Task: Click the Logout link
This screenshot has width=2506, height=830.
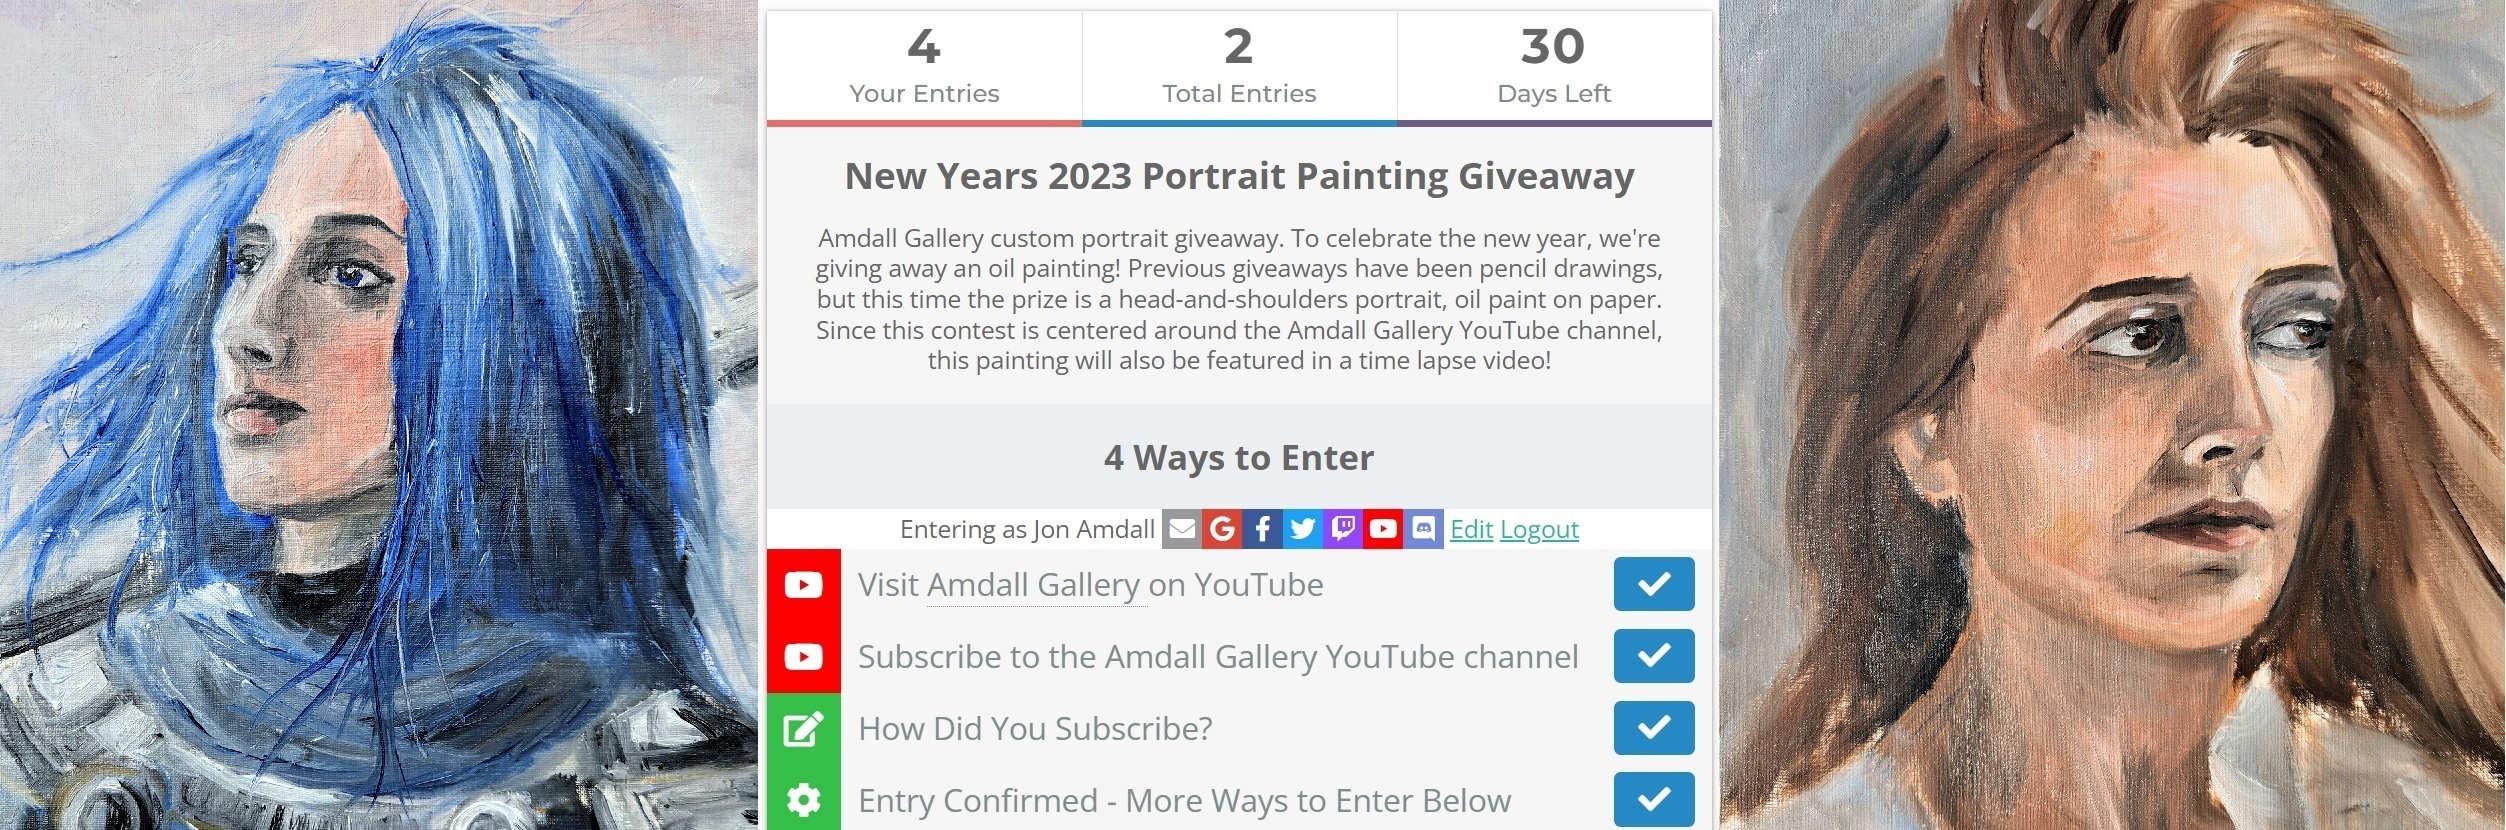Action: [x=1539, y=529]
